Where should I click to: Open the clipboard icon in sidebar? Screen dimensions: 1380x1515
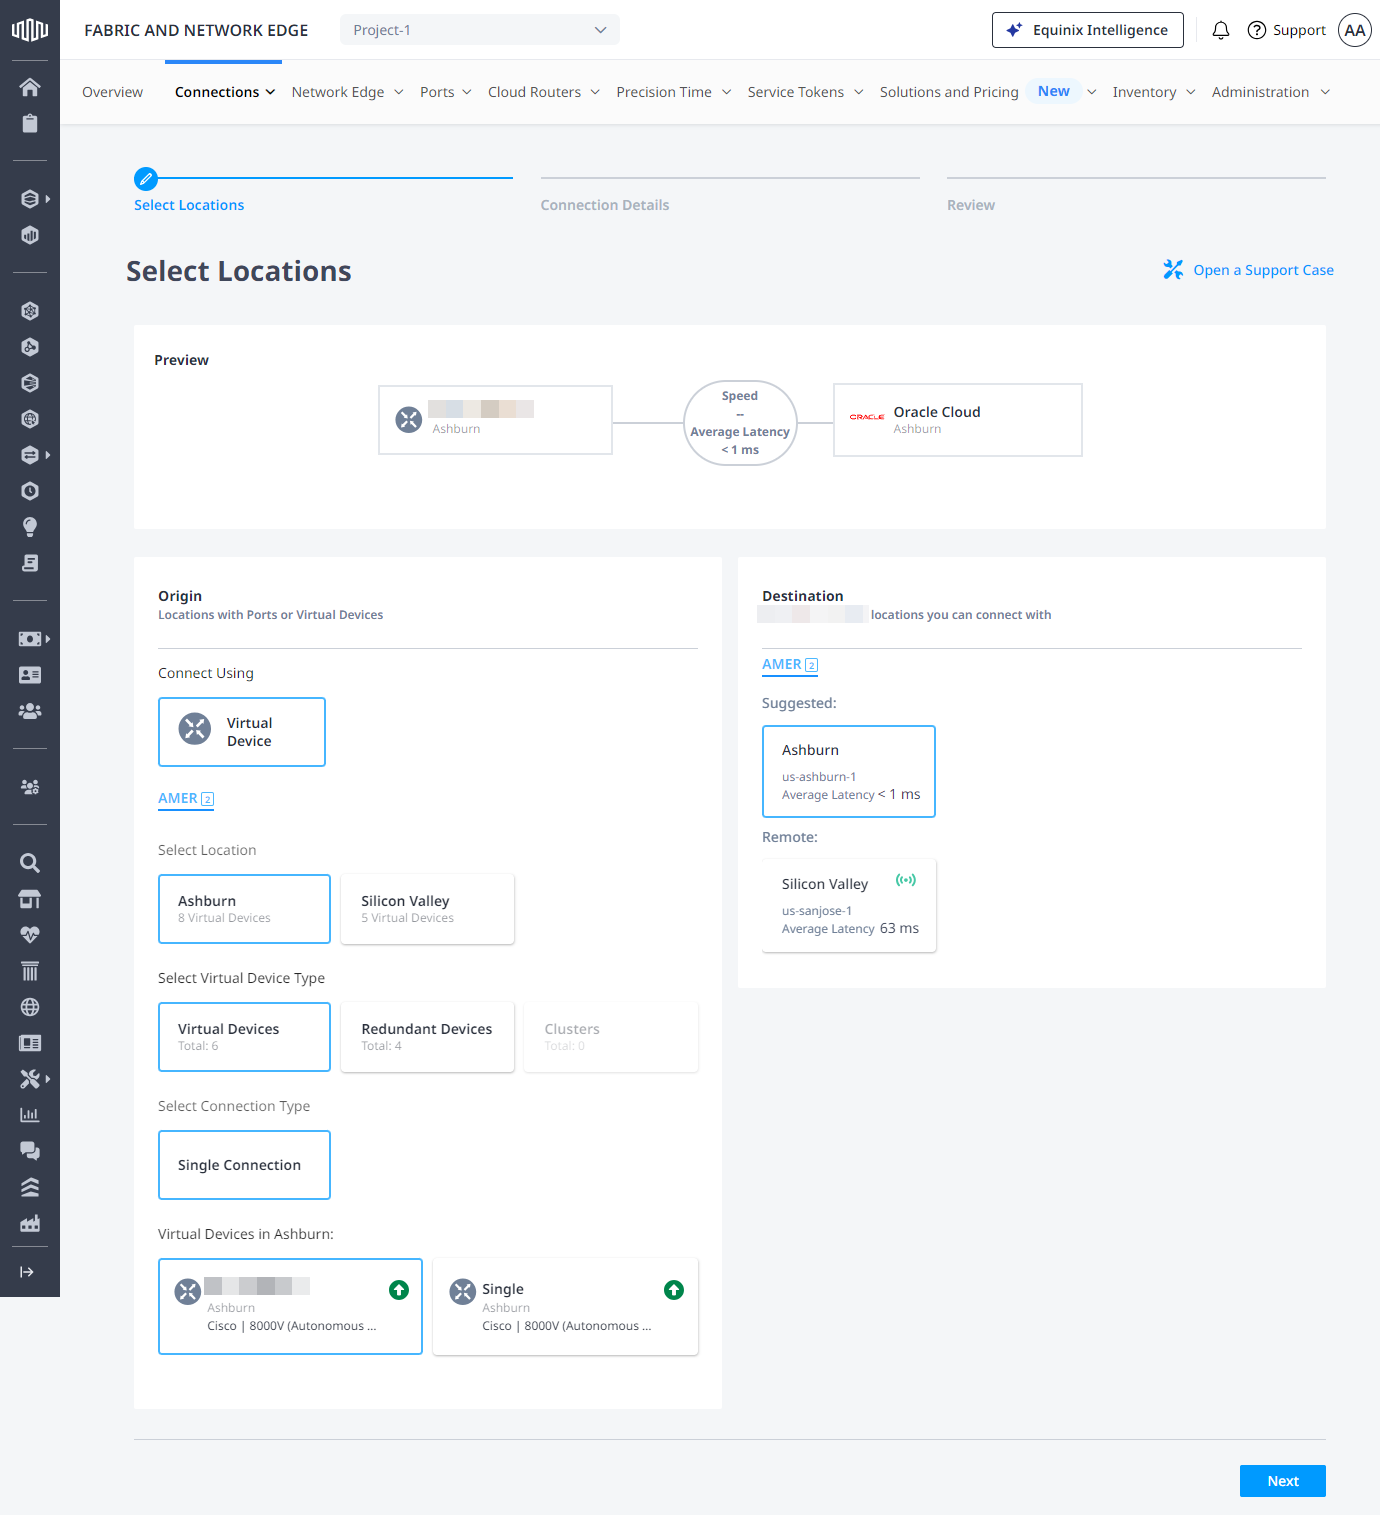coord(30,123)
